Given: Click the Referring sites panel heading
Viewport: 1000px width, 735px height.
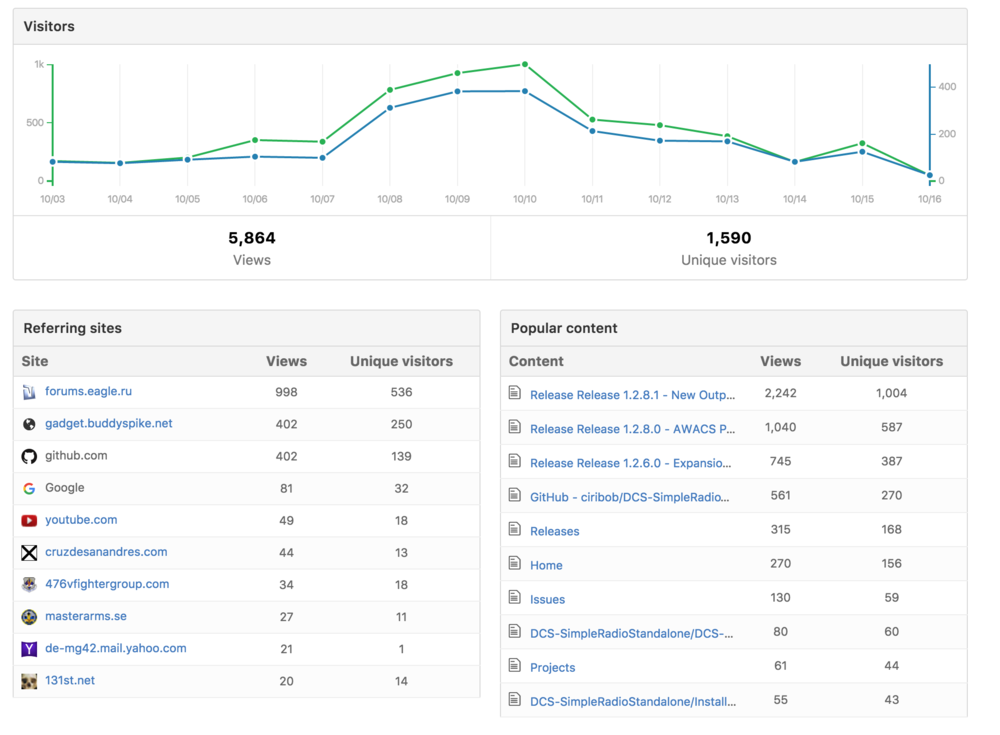Looking at the screenshot, I should [73, 328].
